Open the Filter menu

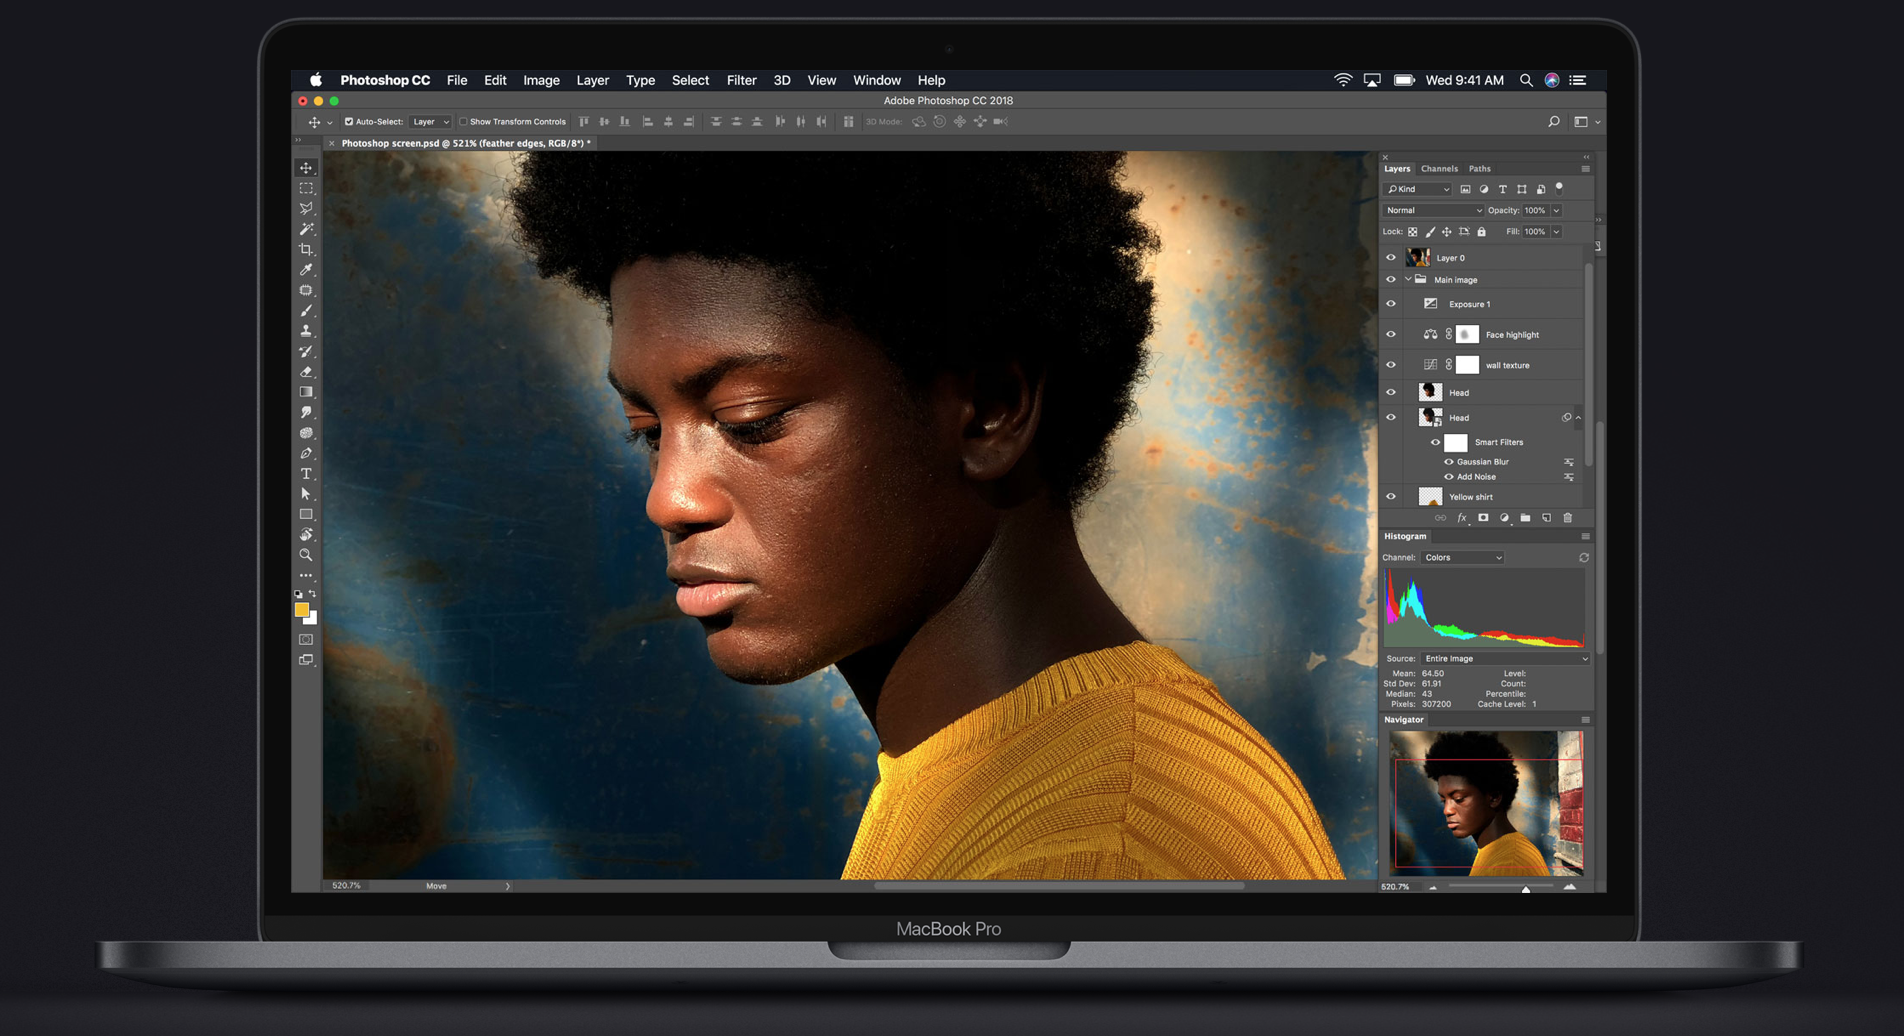click(740, 80)
